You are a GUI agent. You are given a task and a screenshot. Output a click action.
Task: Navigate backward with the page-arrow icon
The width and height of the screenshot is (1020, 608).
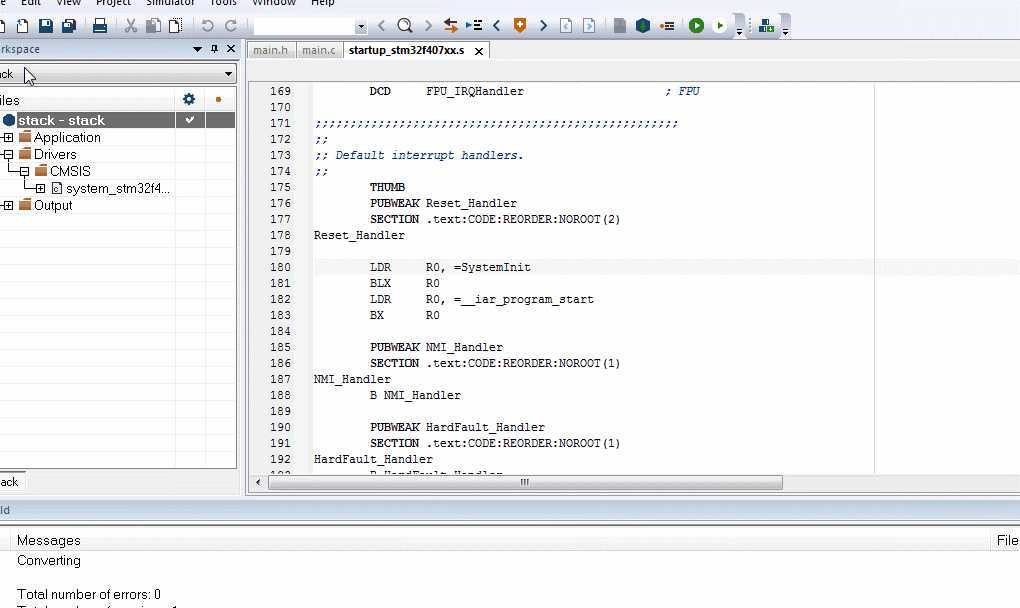566,26
